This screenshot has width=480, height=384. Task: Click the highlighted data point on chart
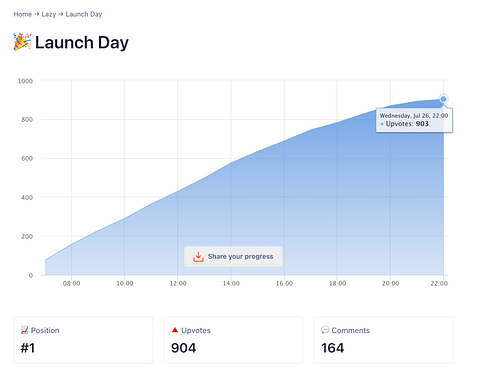pos(443,99)
